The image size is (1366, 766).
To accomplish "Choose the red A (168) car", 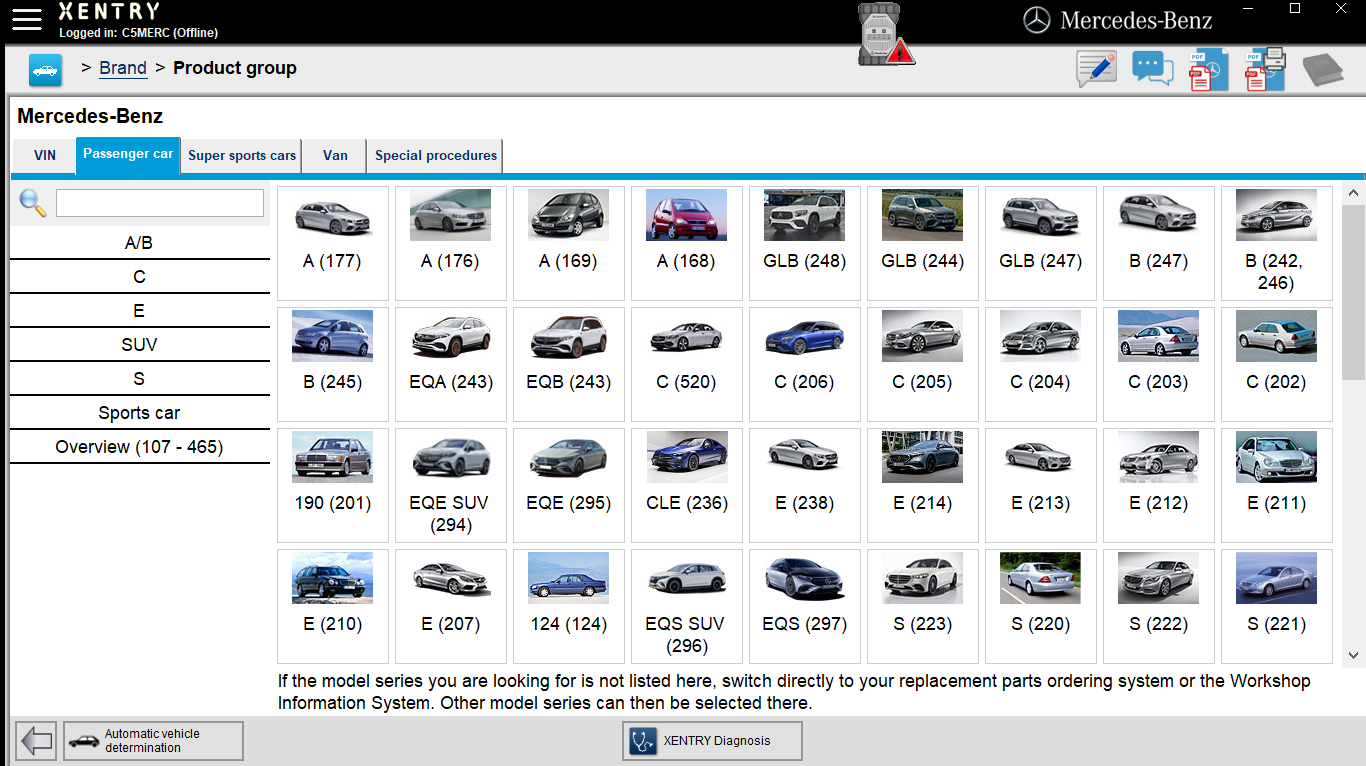I will [687, 243].
